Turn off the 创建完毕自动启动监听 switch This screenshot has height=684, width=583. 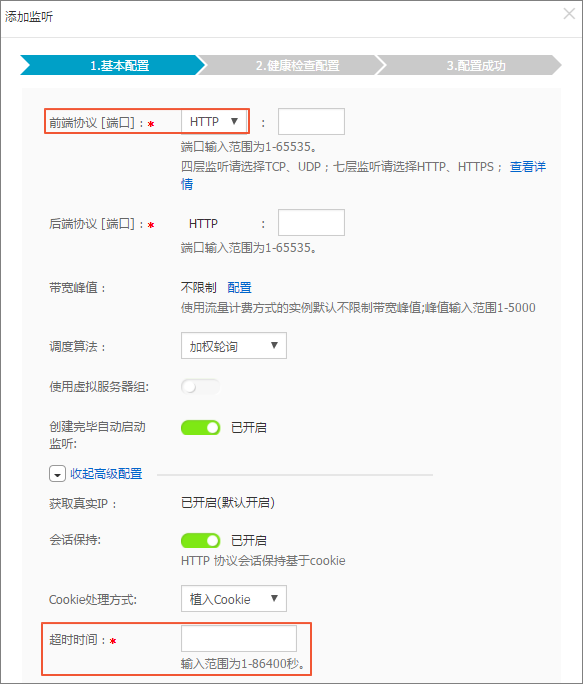click(x=201, y=428)
